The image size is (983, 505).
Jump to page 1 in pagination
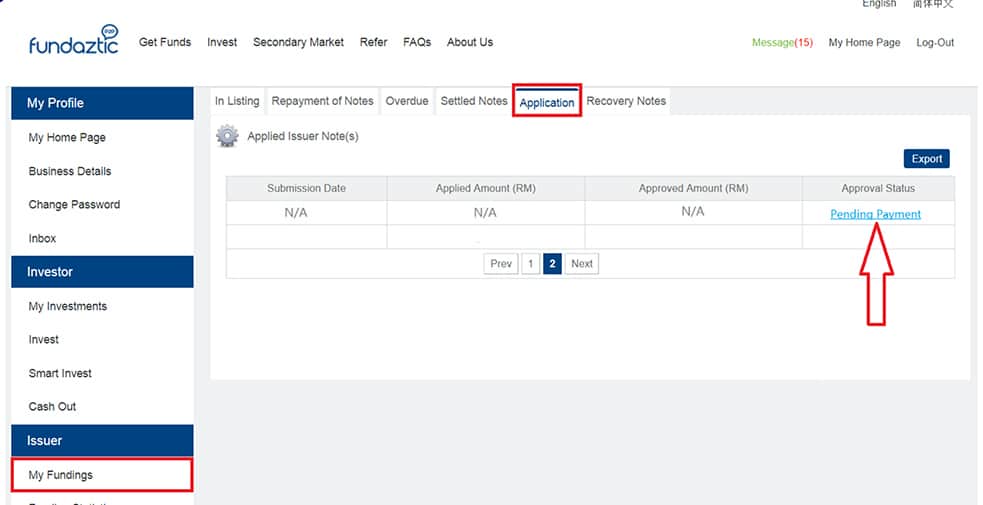[x=531, y=264]
